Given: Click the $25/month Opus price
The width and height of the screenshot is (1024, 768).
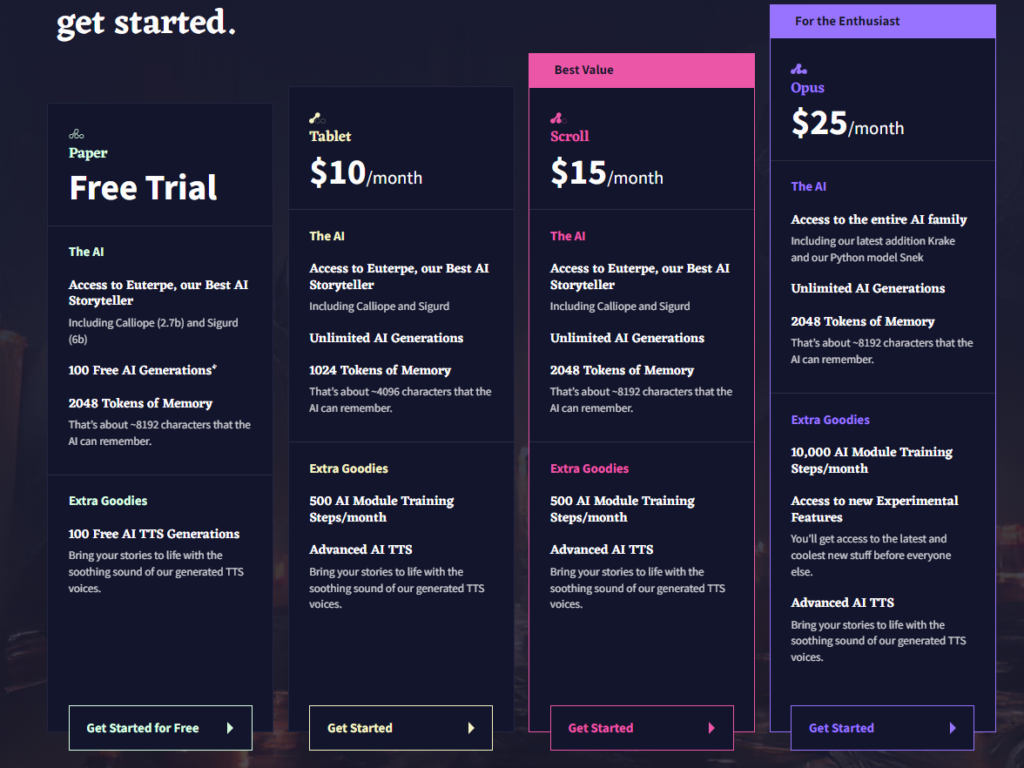Looking at the screenshot, I should [848, 123].
